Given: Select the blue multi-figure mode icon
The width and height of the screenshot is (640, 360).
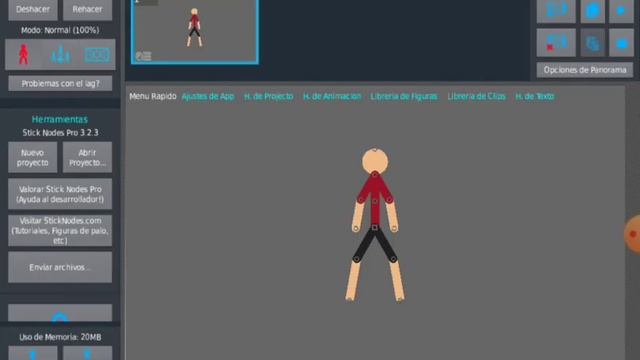Looking at the screenshot, I should [x=60, y=55].
